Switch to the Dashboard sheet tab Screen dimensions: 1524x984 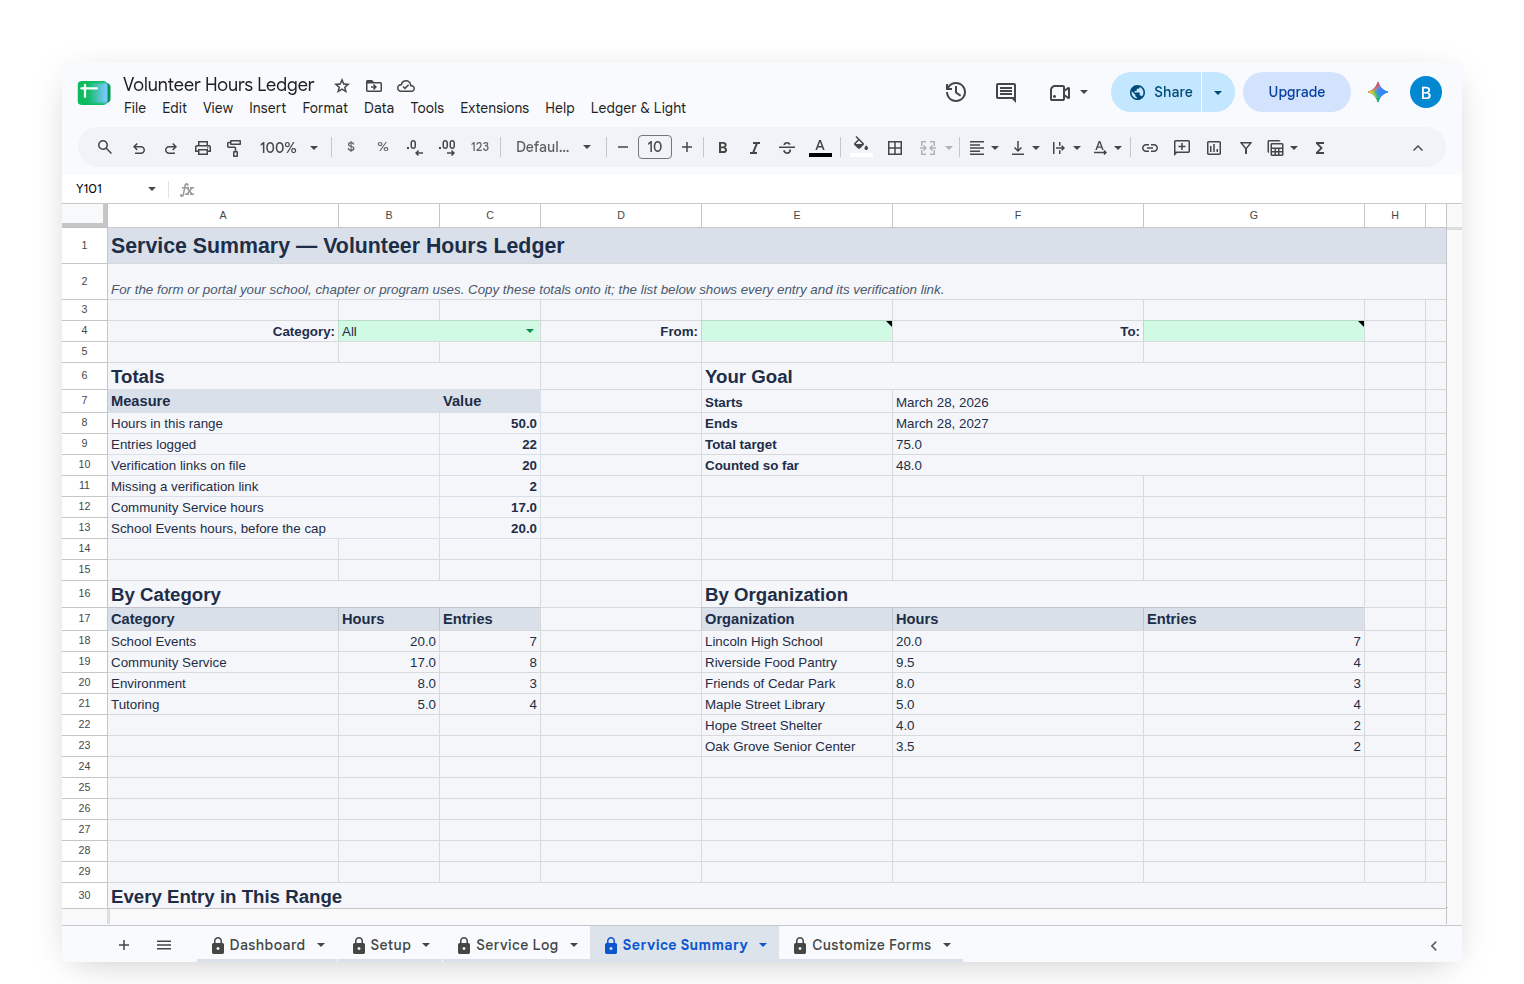point(267,945)
